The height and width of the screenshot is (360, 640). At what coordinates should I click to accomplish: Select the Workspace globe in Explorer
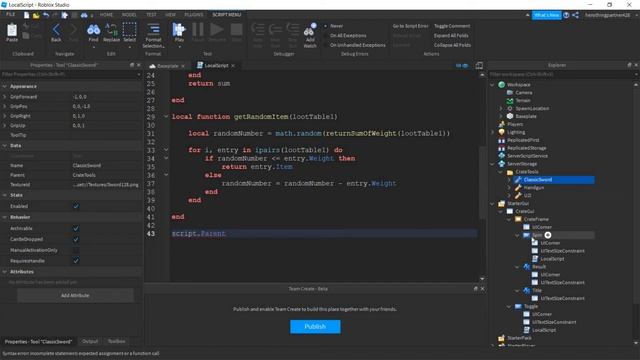(502, 84)
